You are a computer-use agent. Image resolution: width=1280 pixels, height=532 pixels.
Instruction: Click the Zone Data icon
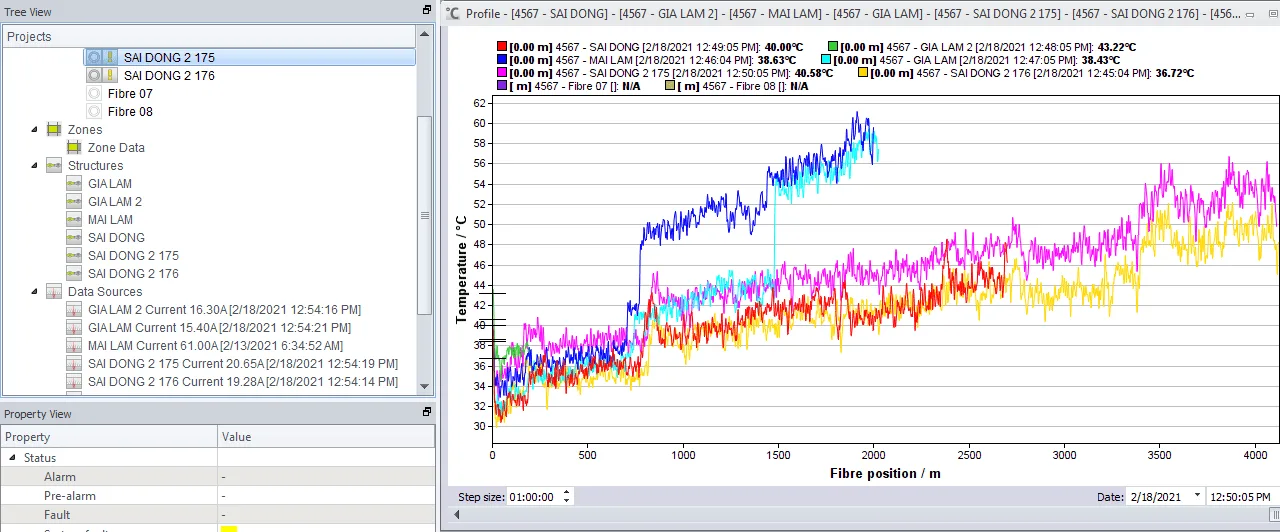pos(74,148)
